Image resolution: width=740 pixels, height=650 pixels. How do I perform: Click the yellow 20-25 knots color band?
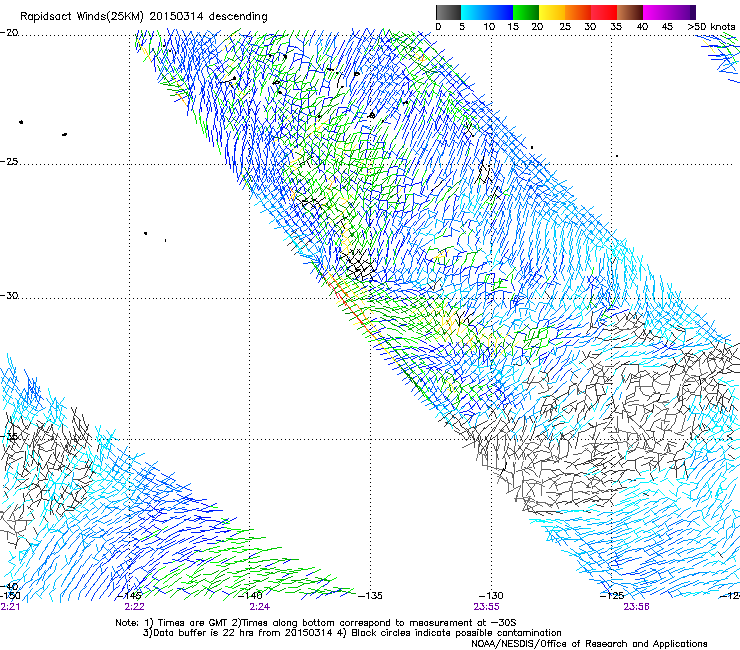click(552, 12)
